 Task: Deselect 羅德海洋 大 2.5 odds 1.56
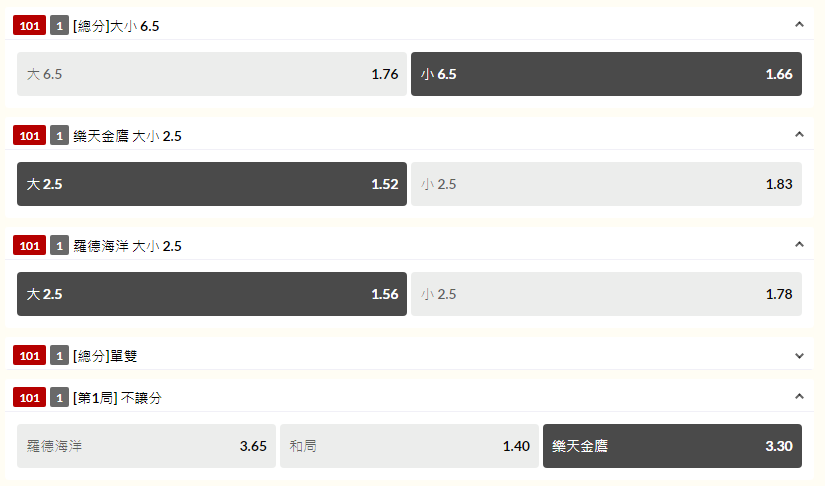pyautogui.click(x=212, y=293)
